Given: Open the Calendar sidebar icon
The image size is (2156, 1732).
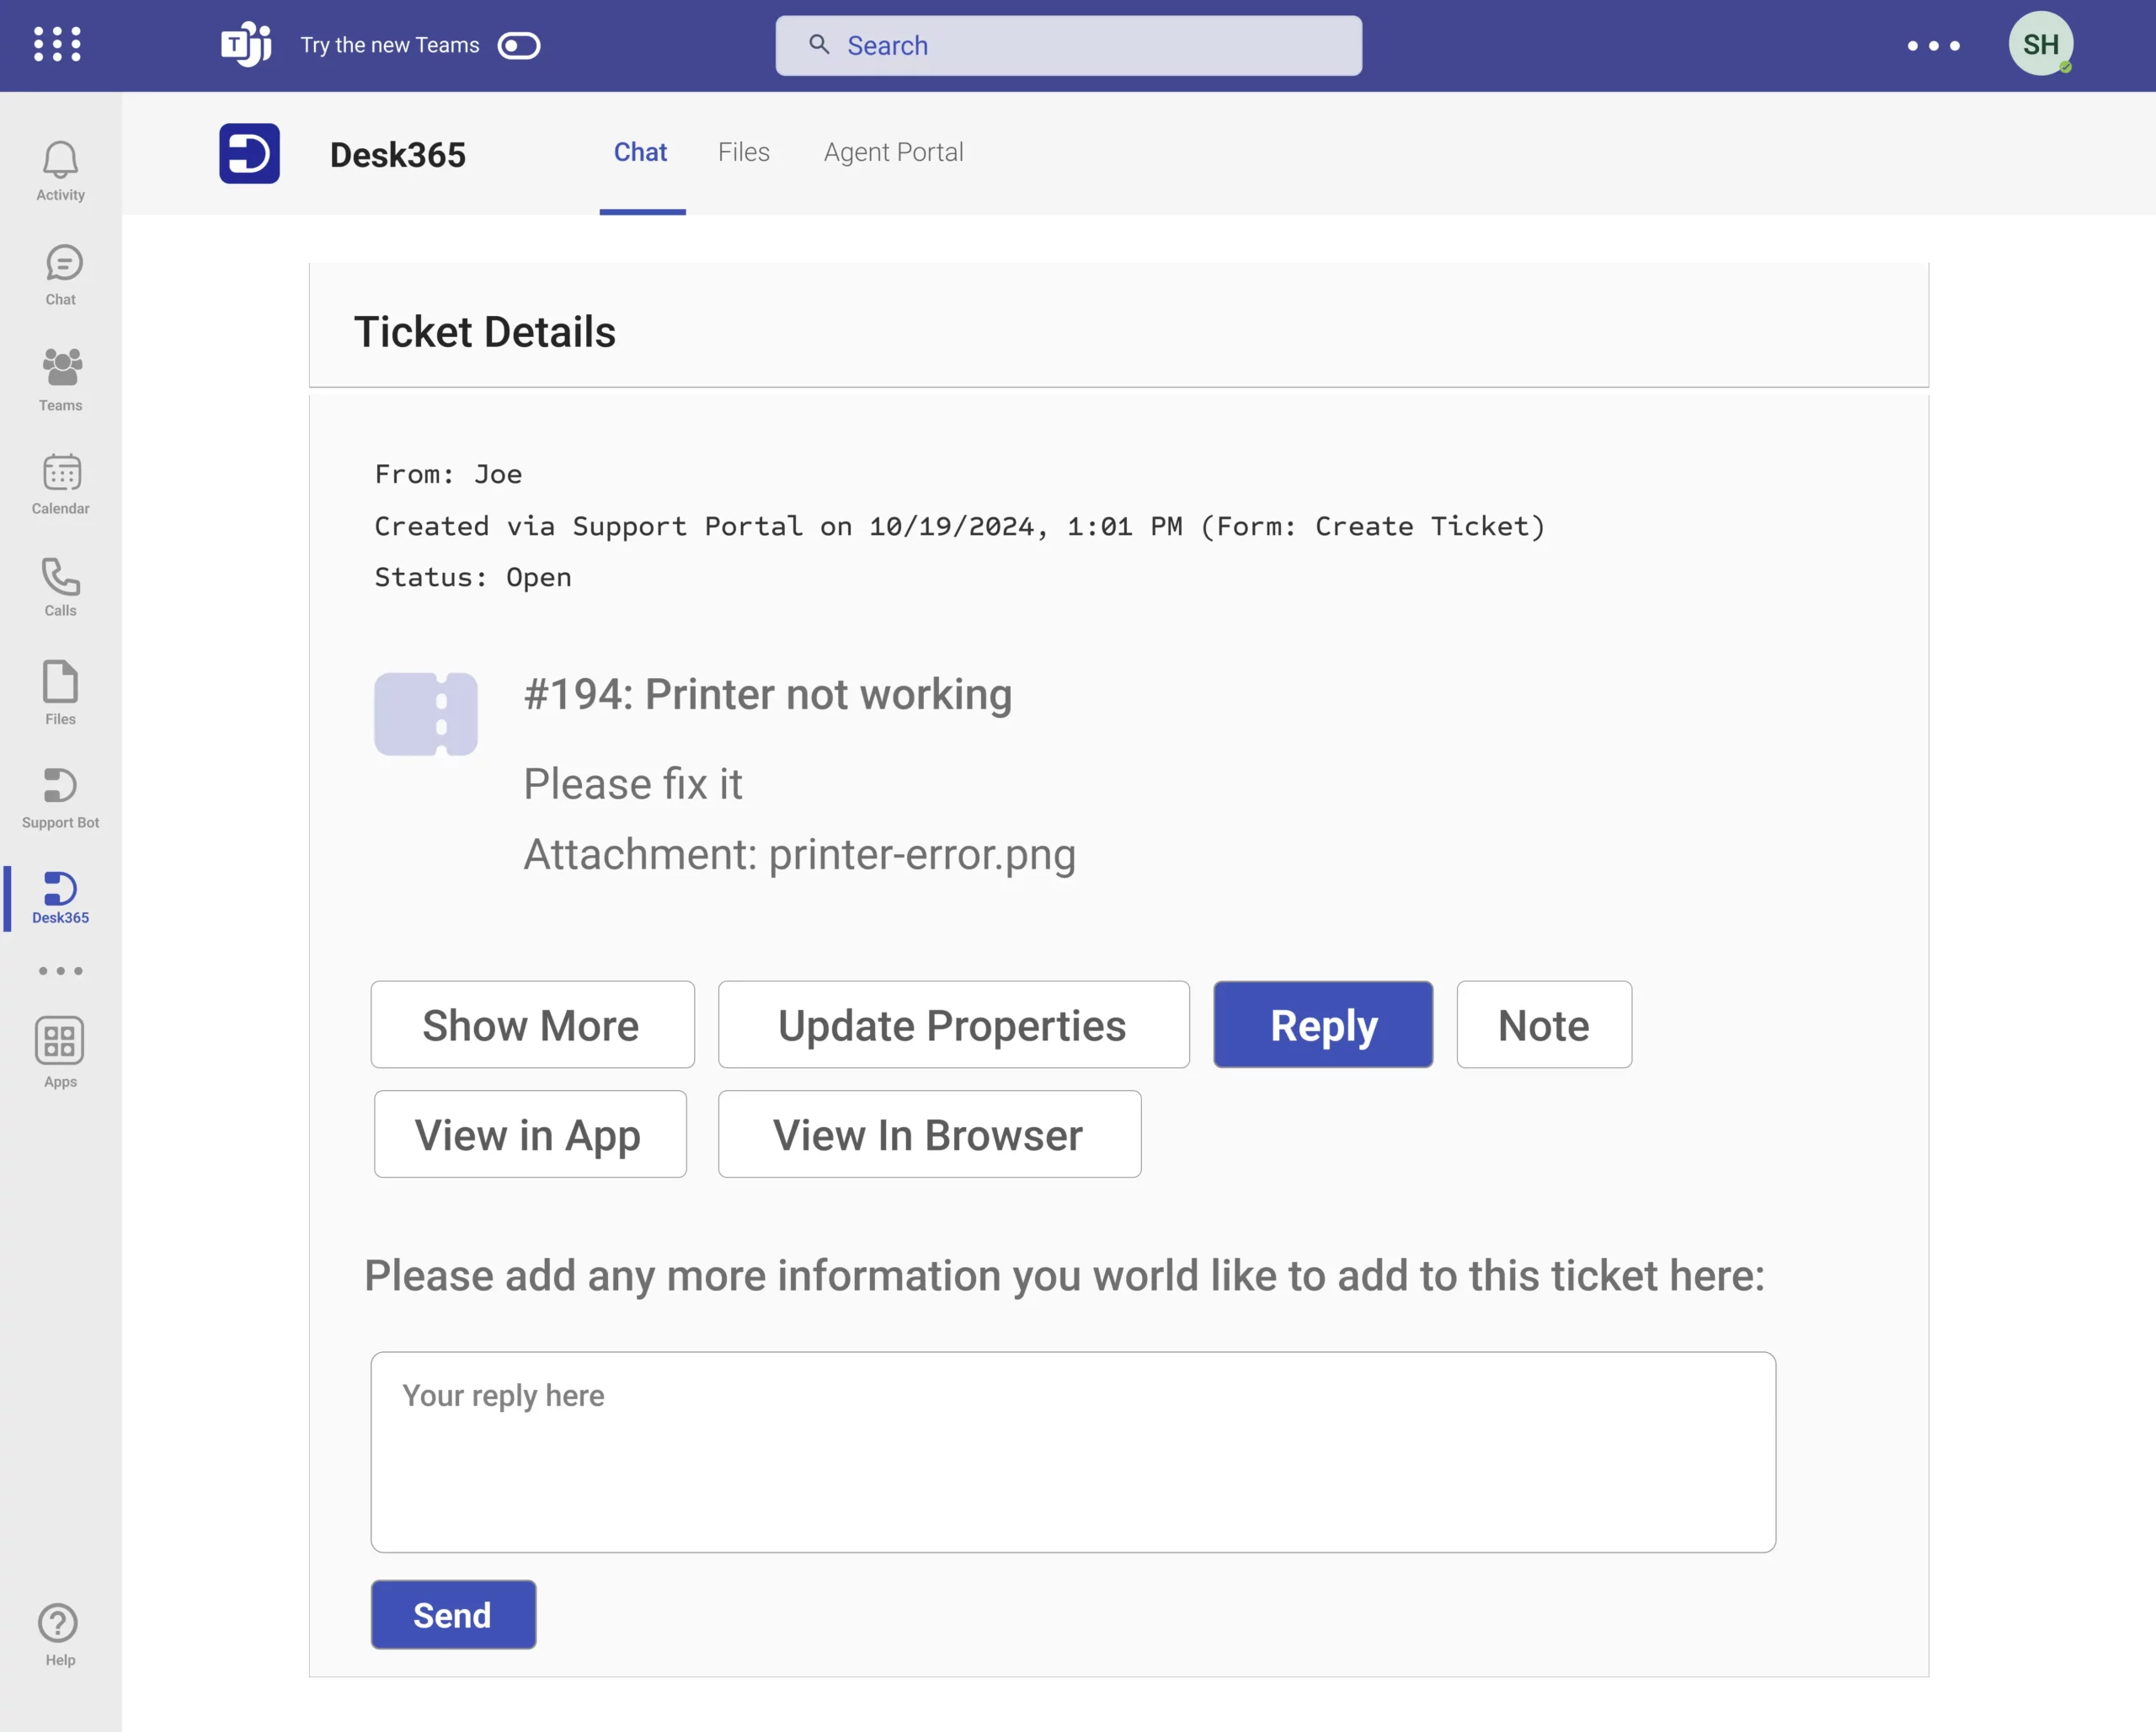Looking at the screenshot, I should point(61,483).
